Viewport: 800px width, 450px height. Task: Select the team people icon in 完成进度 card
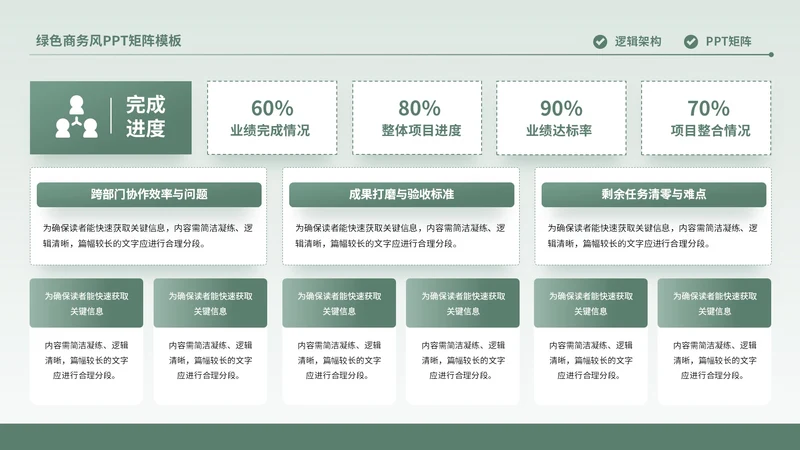(x=77, y=117)
